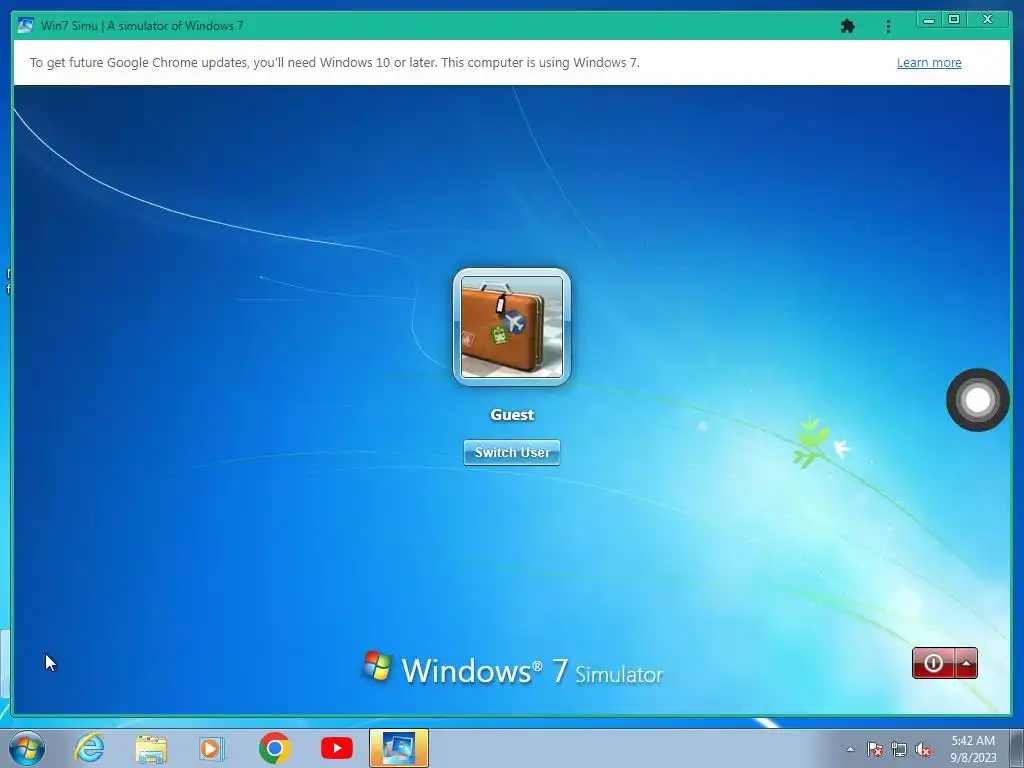
Task: Select the active Win7 Simu taskbar button
Action: [398, 748]
